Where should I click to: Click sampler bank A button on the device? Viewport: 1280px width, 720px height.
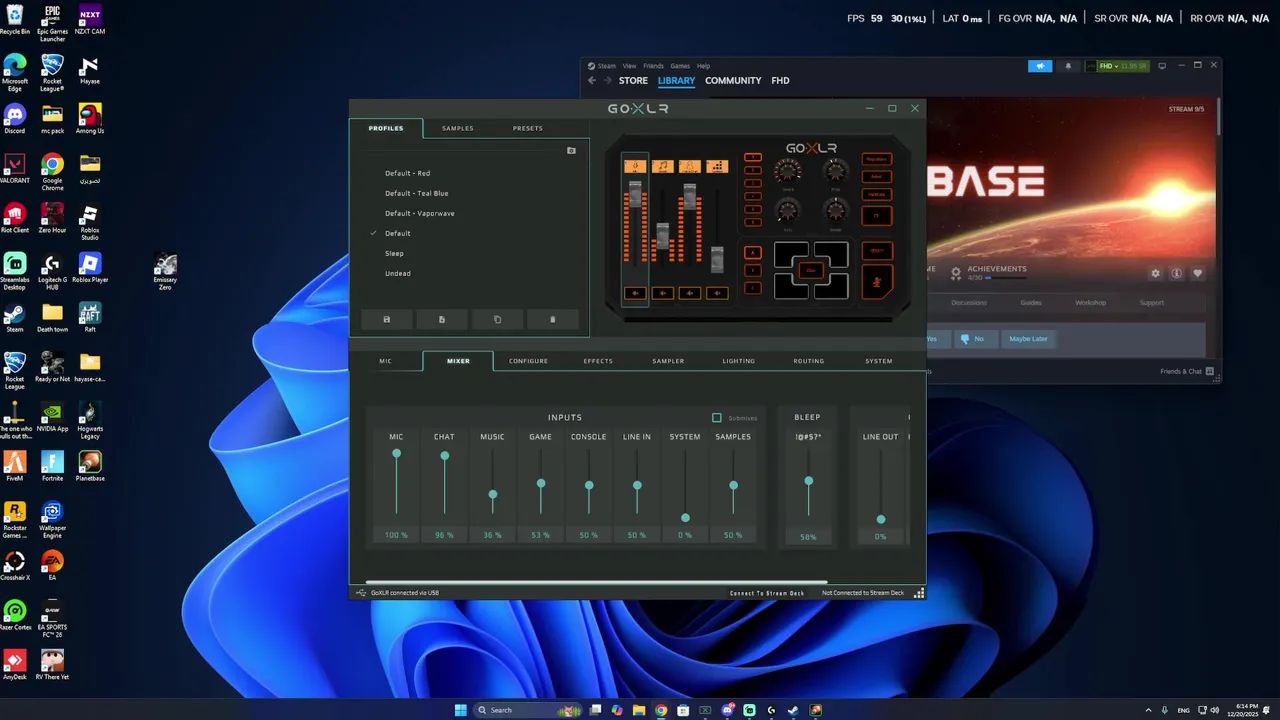[753, 252]
